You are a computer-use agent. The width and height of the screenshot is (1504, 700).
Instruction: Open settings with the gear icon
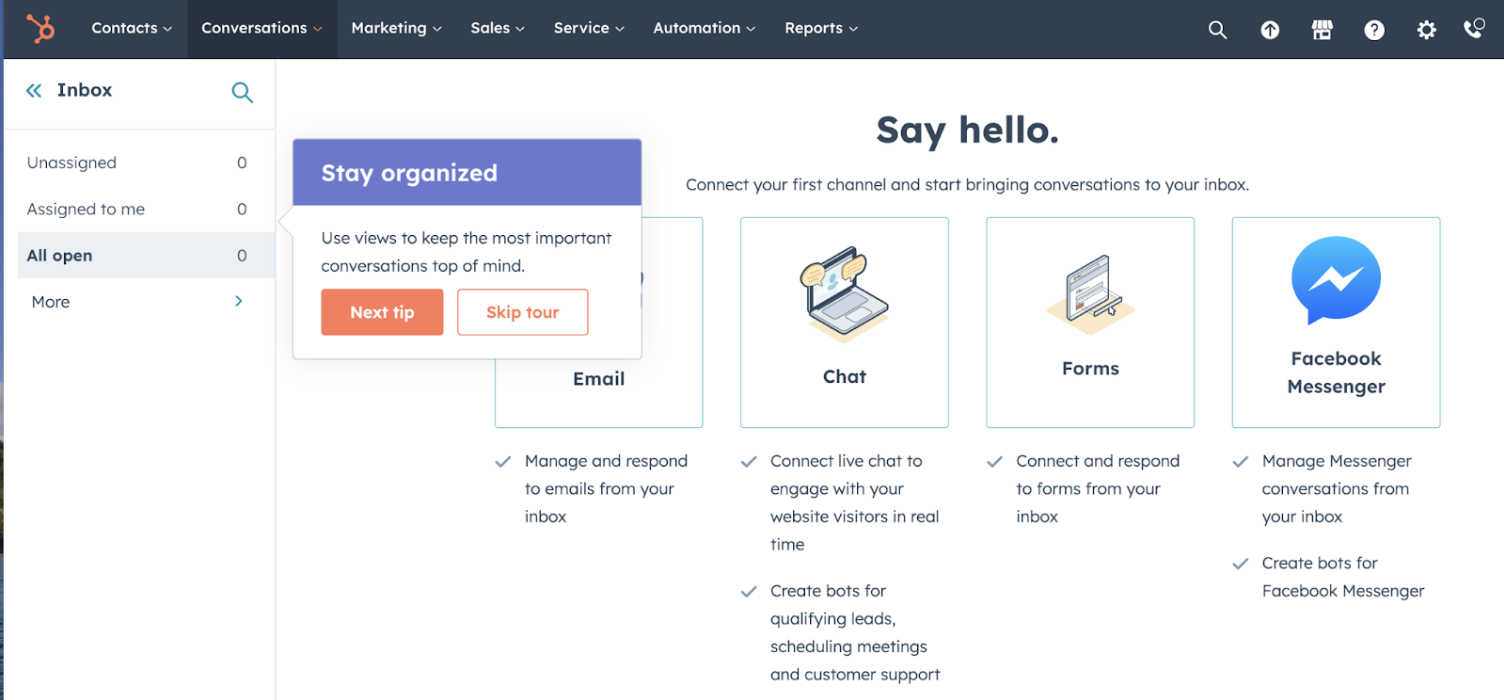pyautogui.click(x=1426, y=29)
